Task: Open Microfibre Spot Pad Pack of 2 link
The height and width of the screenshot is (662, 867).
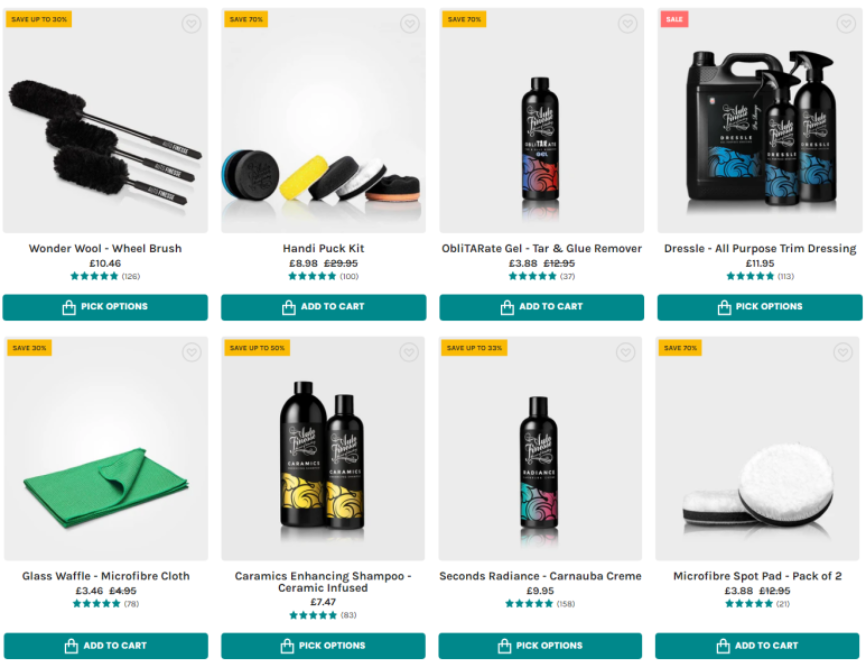Action: pyautogui.click(x=758, y=576)
